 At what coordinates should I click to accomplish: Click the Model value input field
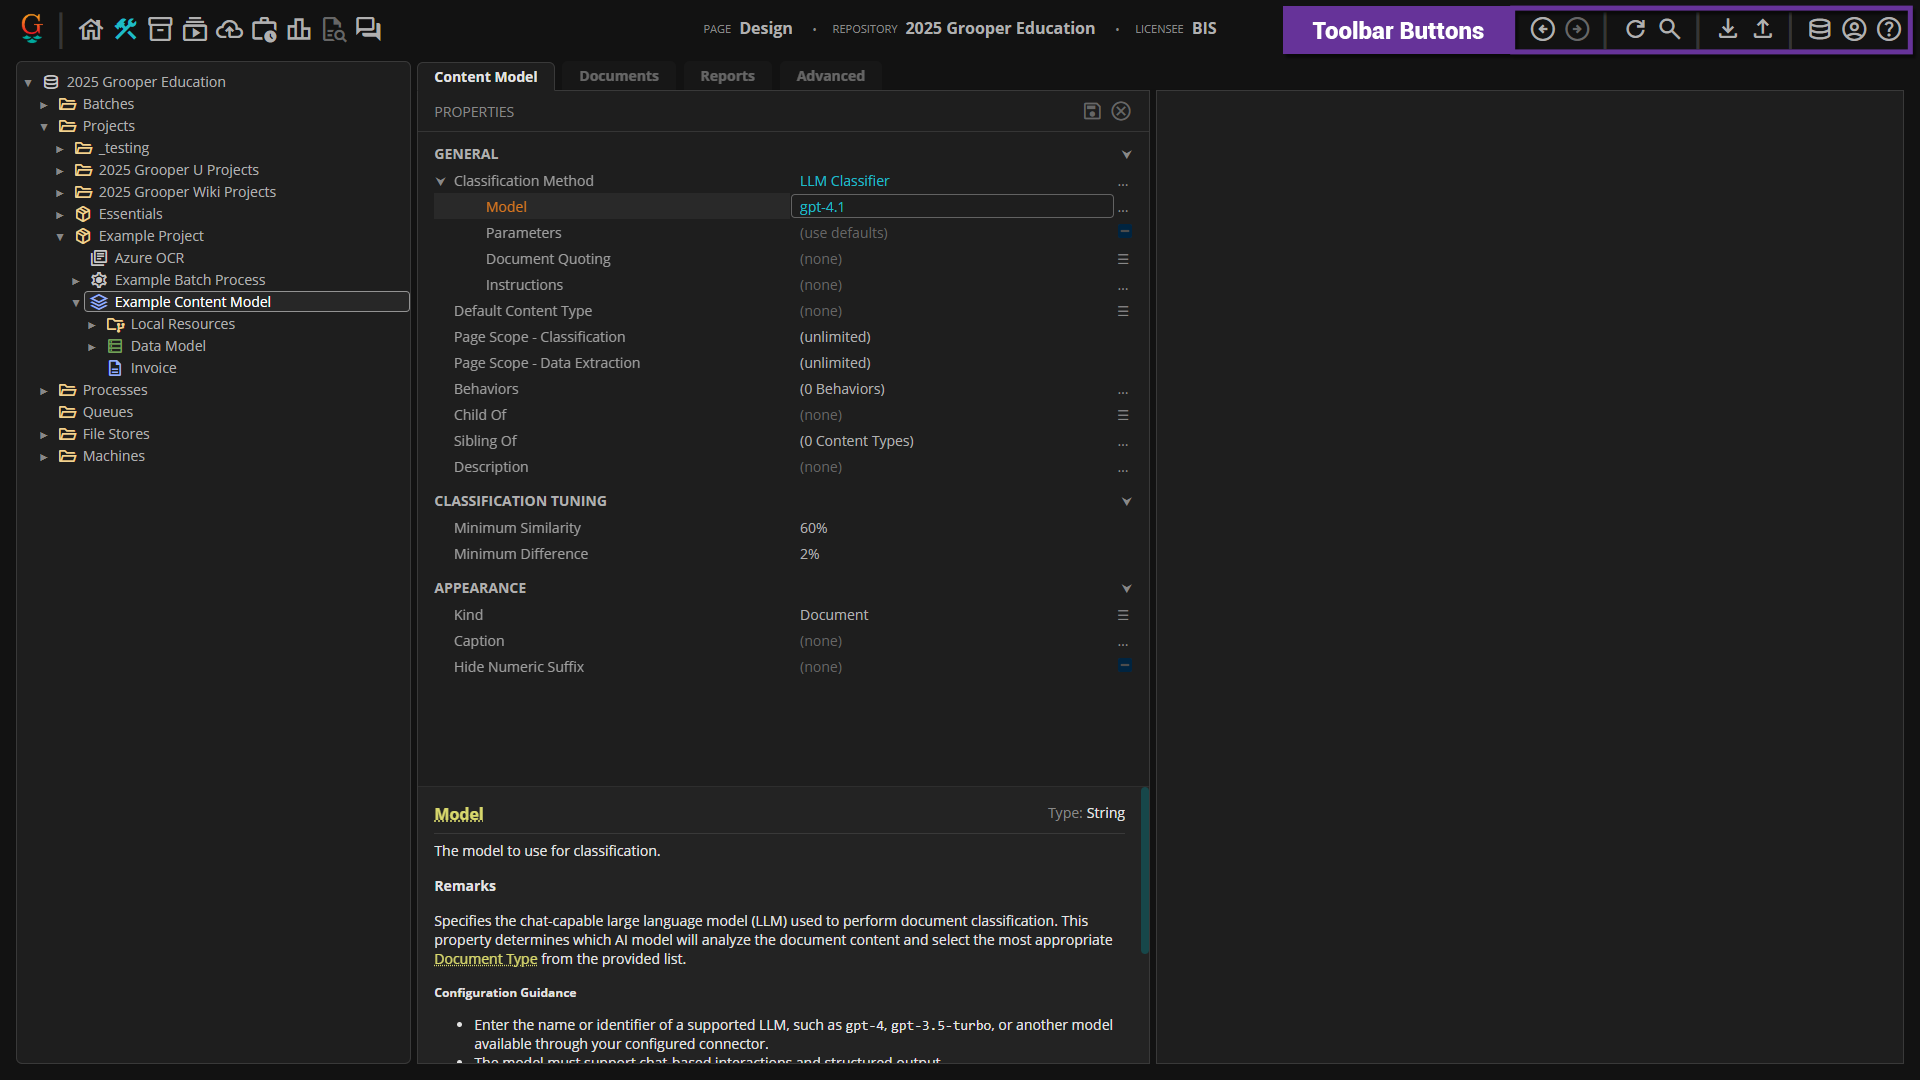pos(951,207)
